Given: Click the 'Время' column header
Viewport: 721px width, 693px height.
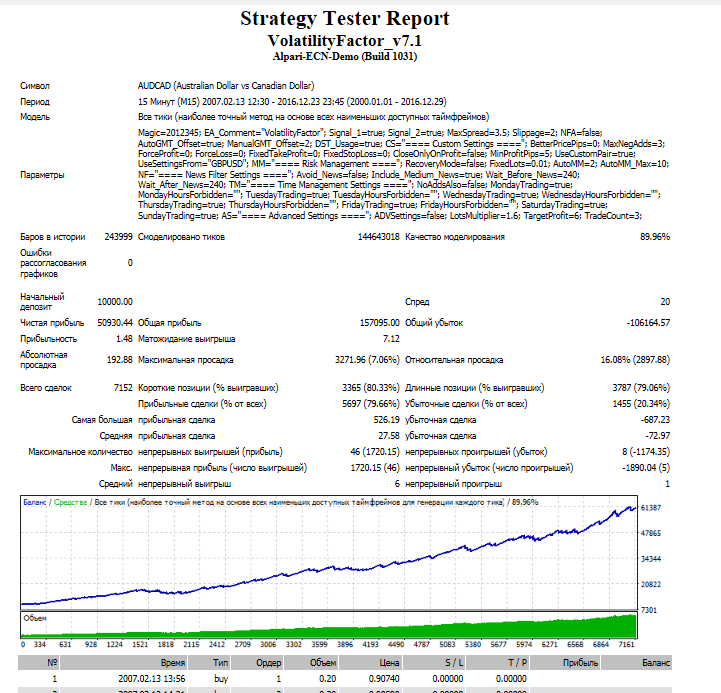Looking at the screenshot, I should [x=173, y=663].
